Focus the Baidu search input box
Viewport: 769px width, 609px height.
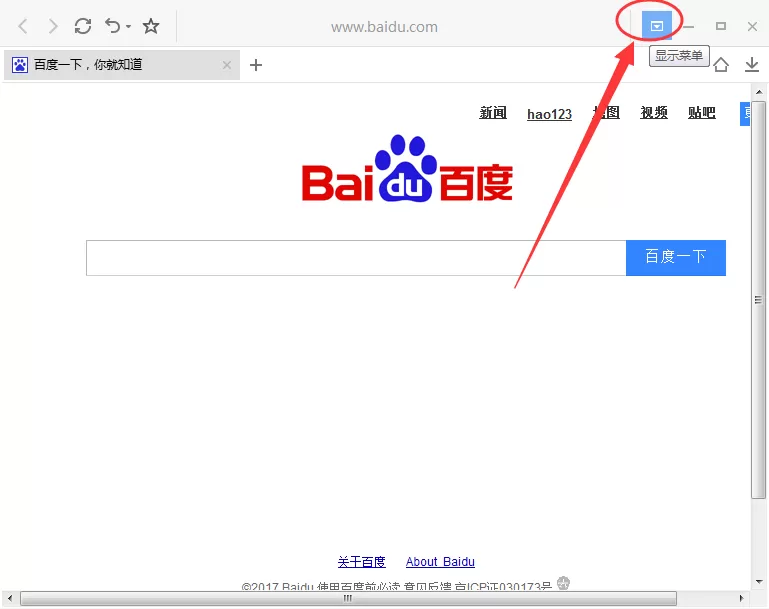click(x=356, y=258)
